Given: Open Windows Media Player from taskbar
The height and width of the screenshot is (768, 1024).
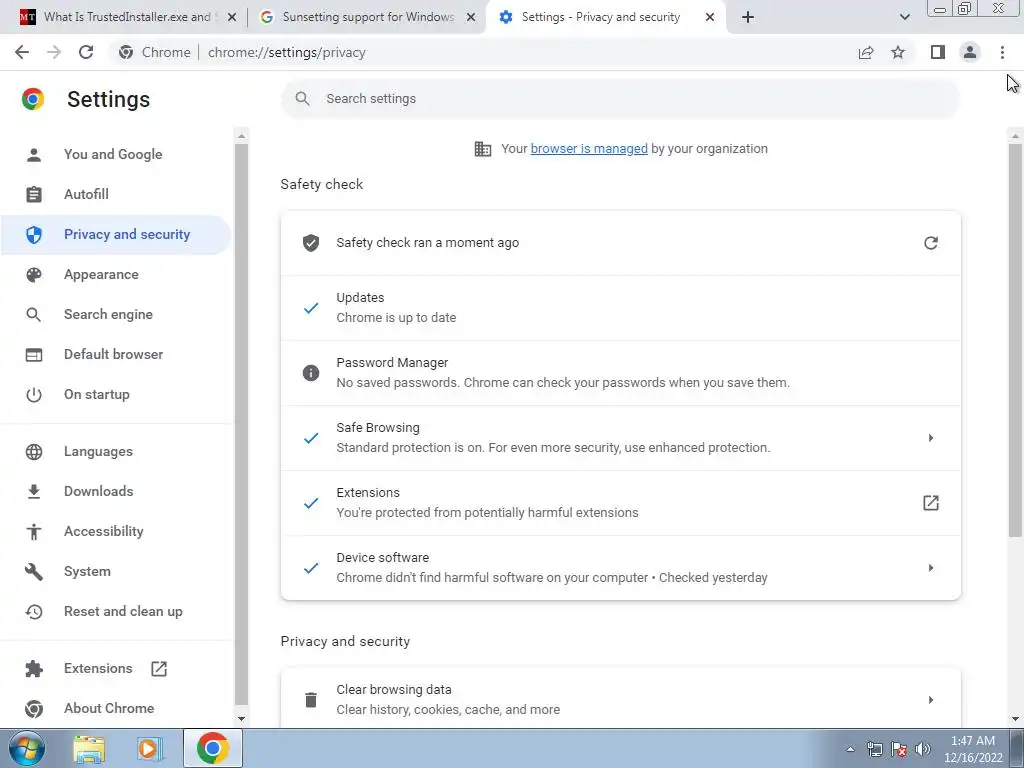Looking at the screenshot, I should (x=149, y=749).
